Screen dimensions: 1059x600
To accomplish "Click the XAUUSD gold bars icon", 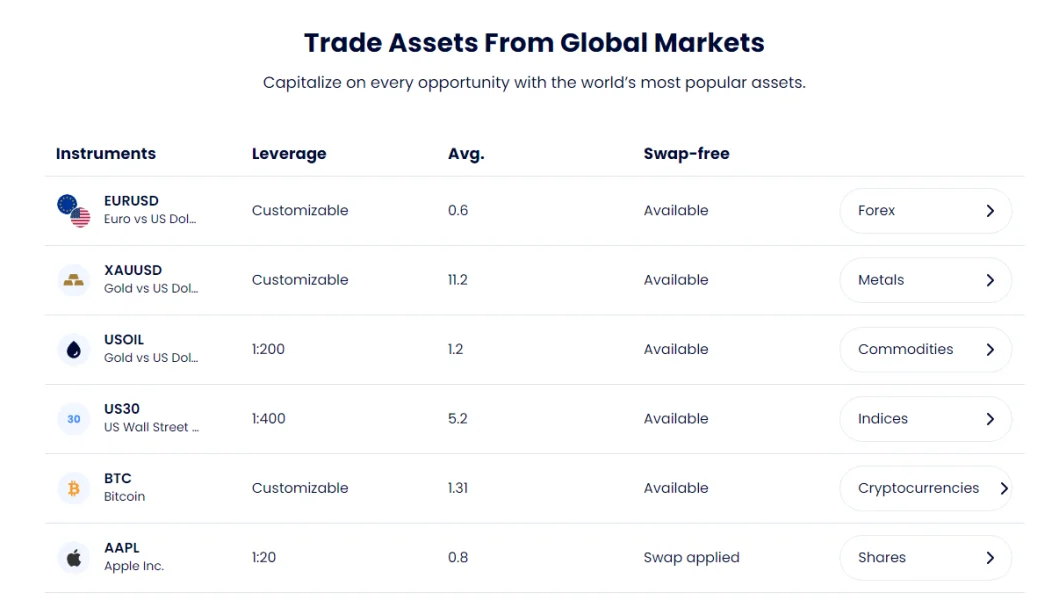I will click(x=74, y=280).
